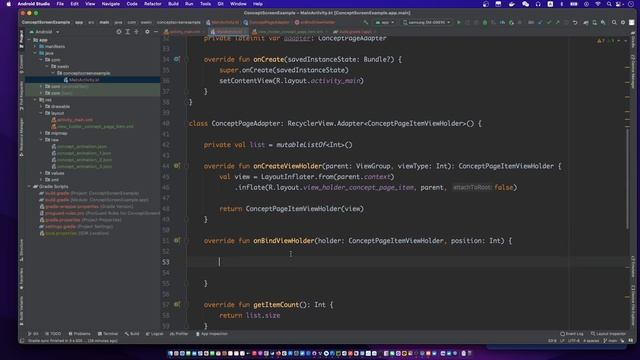Click the undo arrow in top toolbar
The height and width of the screenshot is (360, 640).
pyautogui.click(x=575, y=22)
